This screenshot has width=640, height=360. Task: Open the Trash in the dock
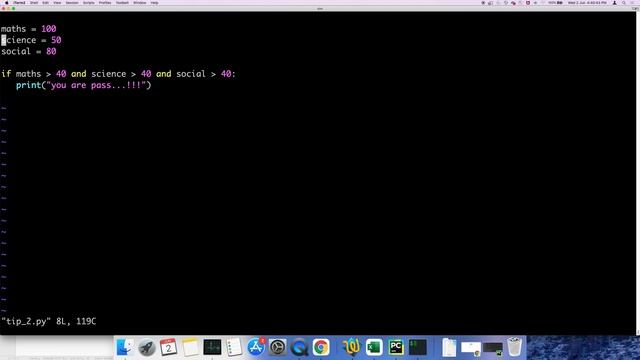515,347
